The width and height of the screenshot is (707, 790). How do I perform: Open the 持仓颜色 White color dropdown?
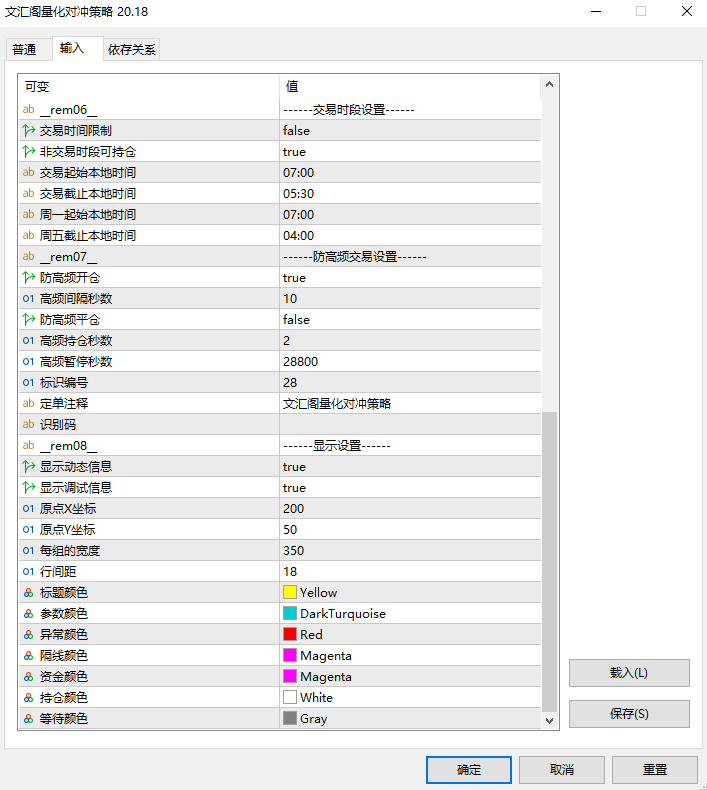tap(410, 698)
